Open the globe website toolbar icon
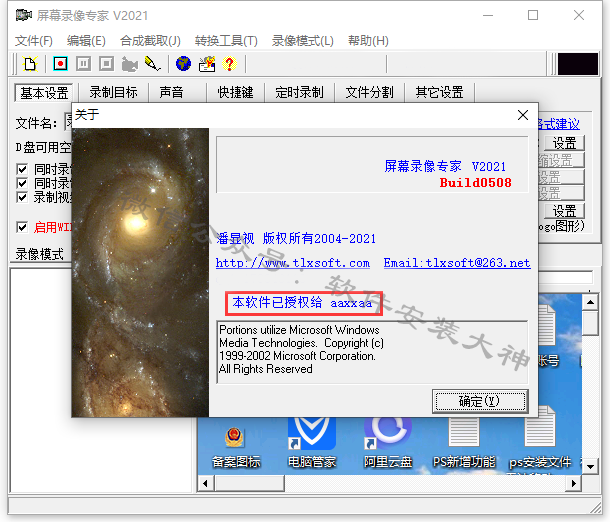The height and width of the screenshot is (522, 610). point(183,64)
